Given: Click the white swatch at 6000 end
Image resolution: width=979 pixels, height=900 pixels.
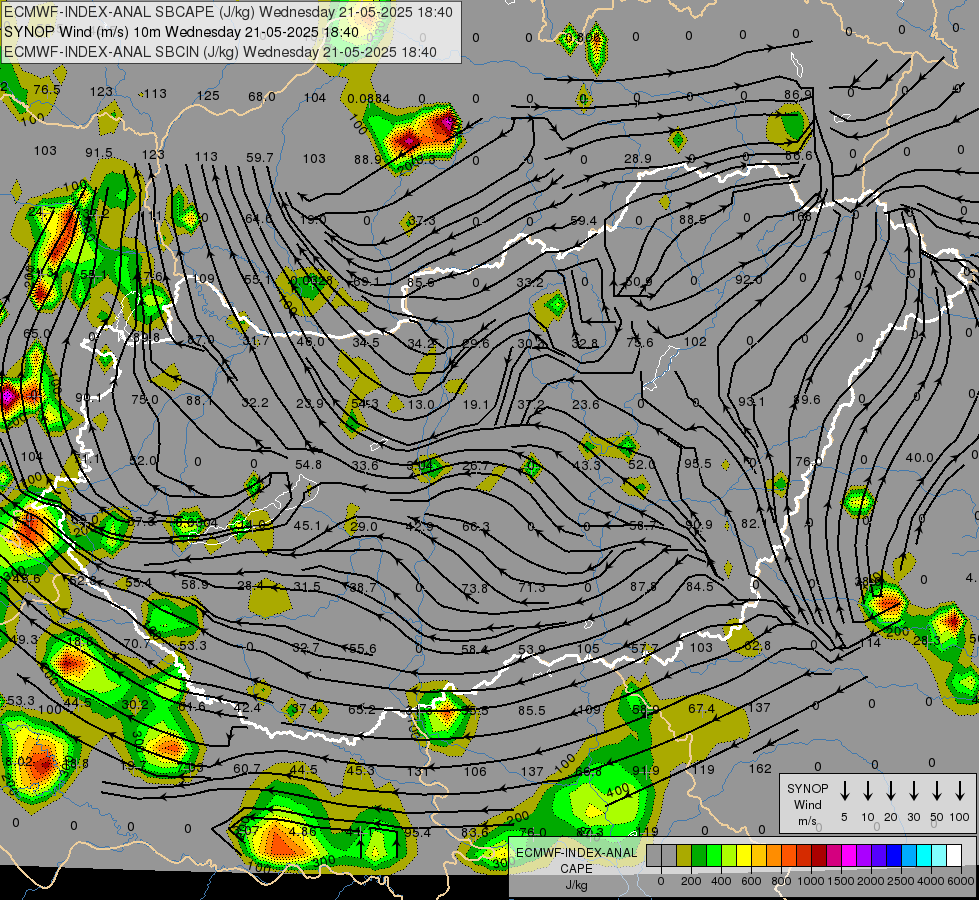Looking at the screenshot, I should pos(953,856).
